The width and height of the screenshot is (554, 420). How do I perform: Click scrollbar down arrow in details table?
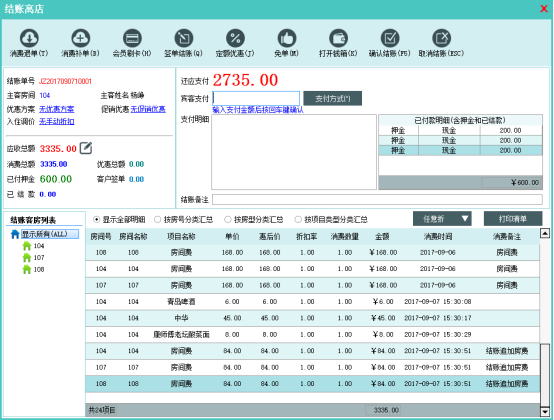[545, 412]
